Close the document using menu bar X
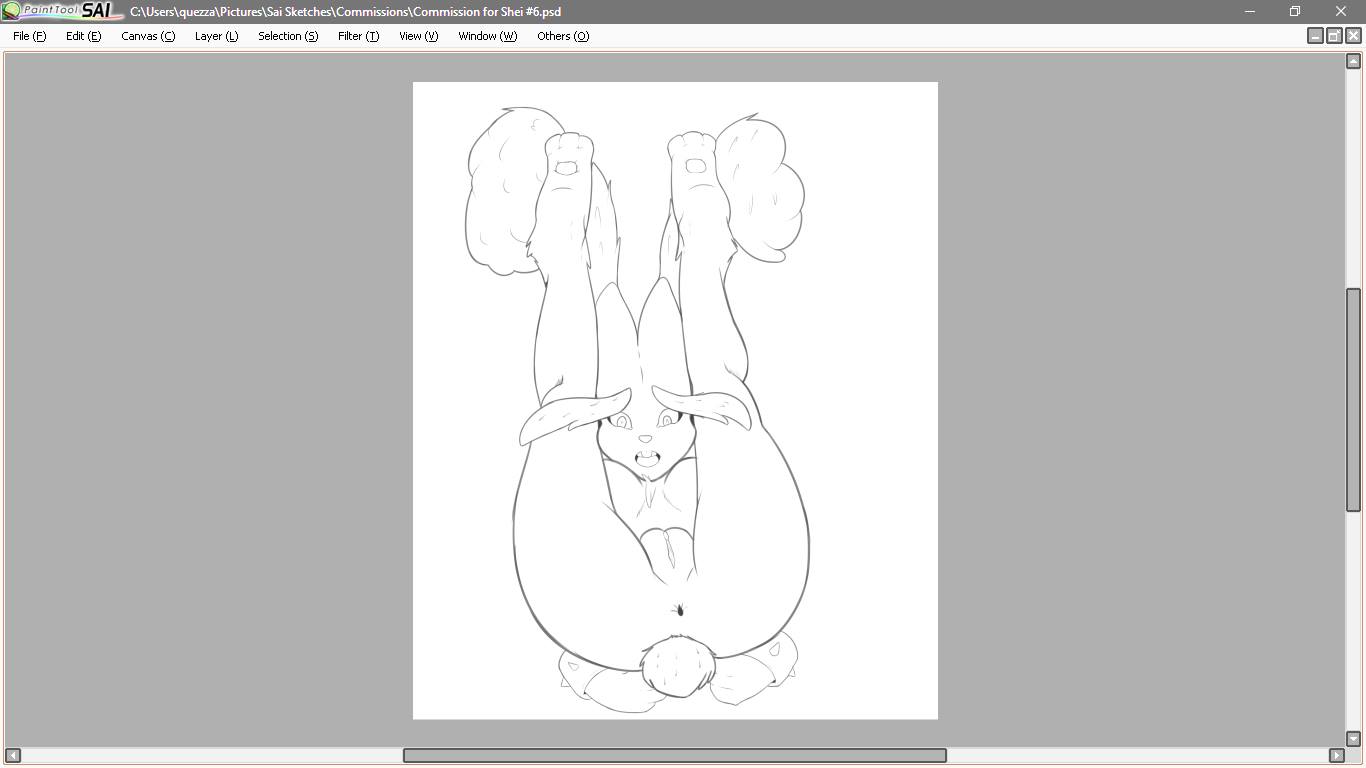 click(1353, 36)
